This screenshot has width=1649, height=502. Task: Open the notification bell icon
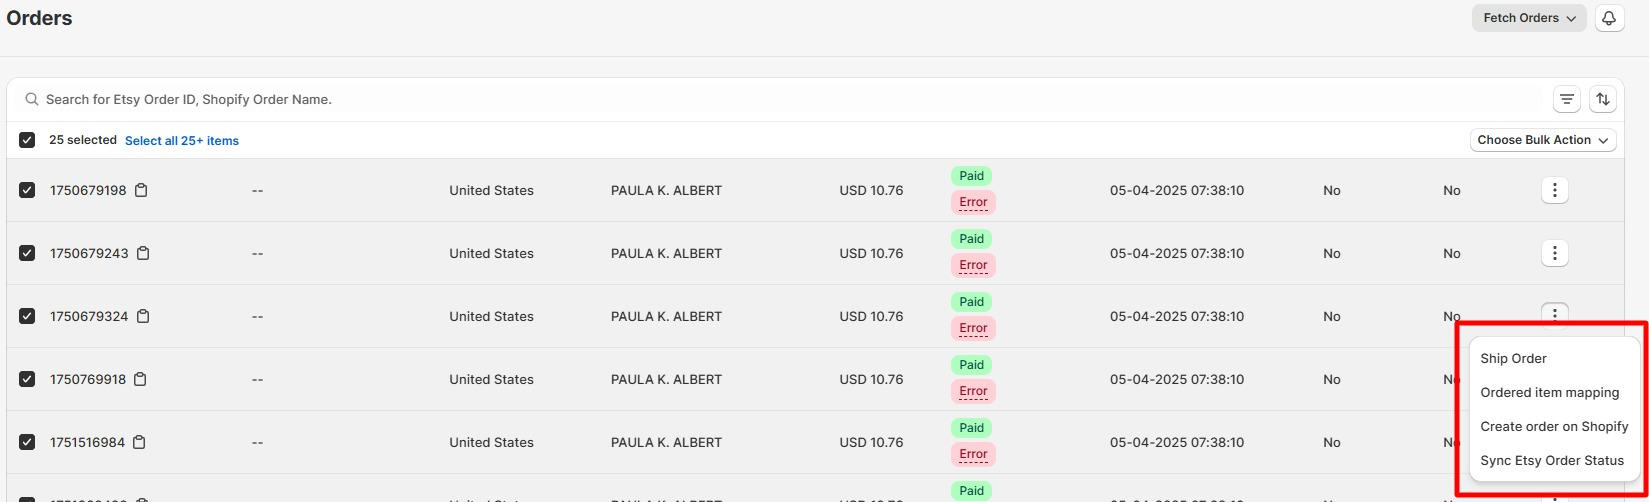(x=1609, y=18)
